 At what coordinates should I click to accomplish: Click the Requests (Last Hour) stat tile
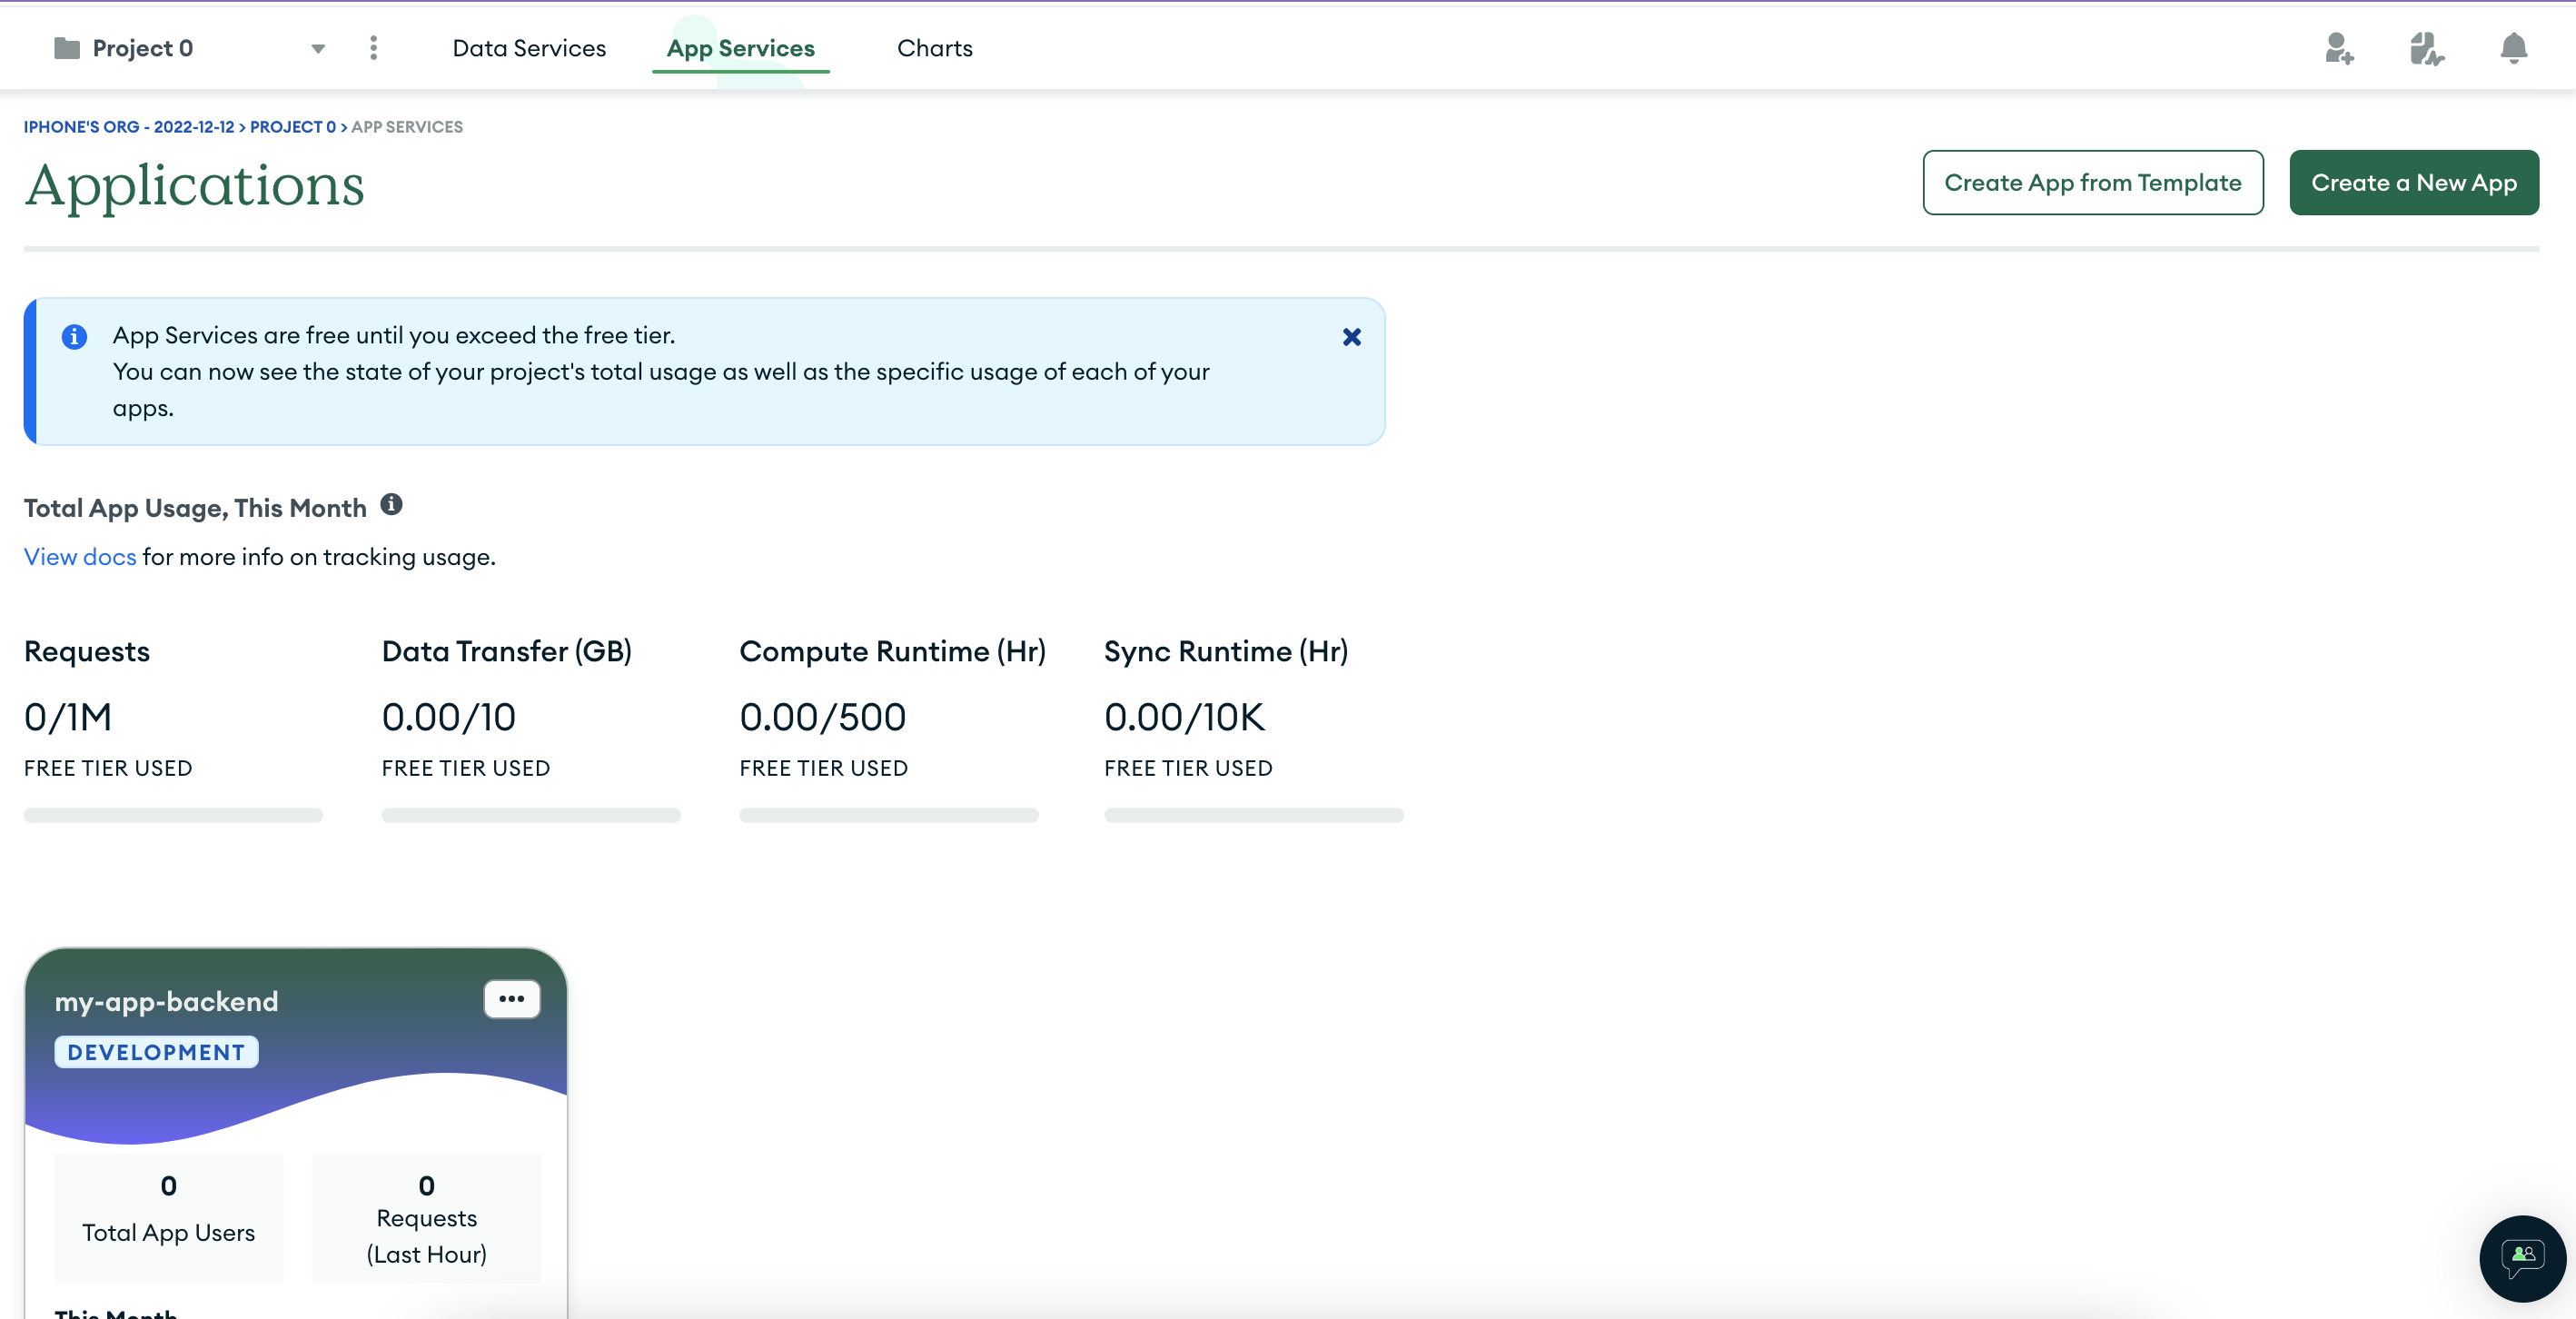click(x=426, y=1217)
